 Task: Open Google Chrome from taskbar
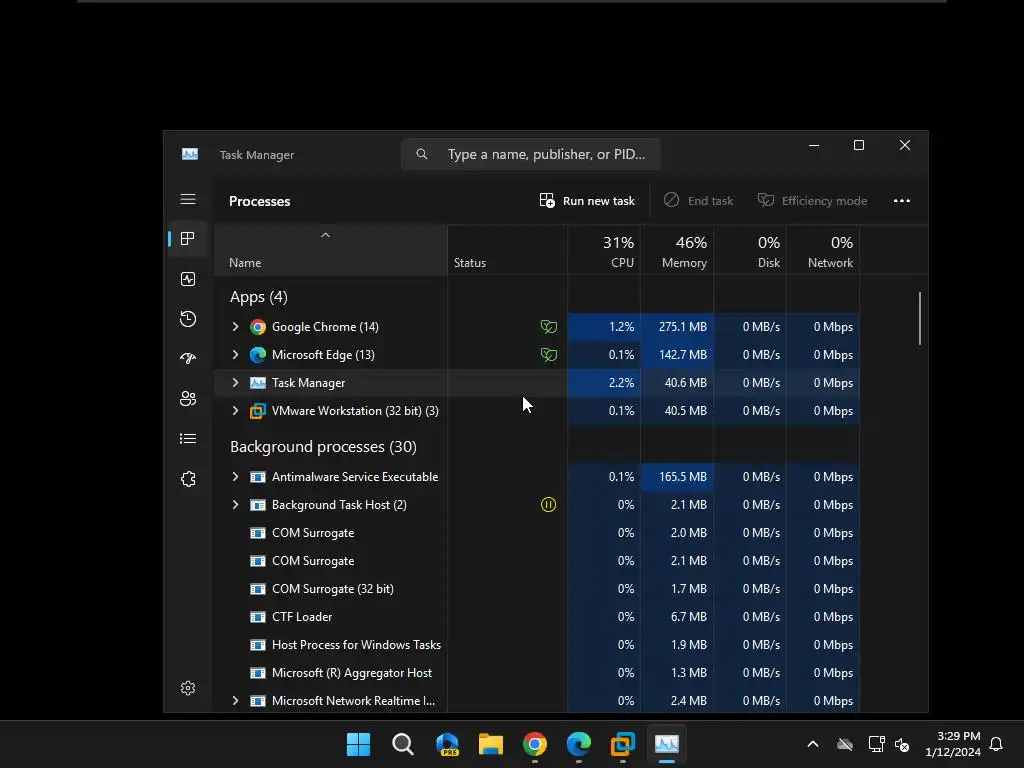[x=535, y=744]
